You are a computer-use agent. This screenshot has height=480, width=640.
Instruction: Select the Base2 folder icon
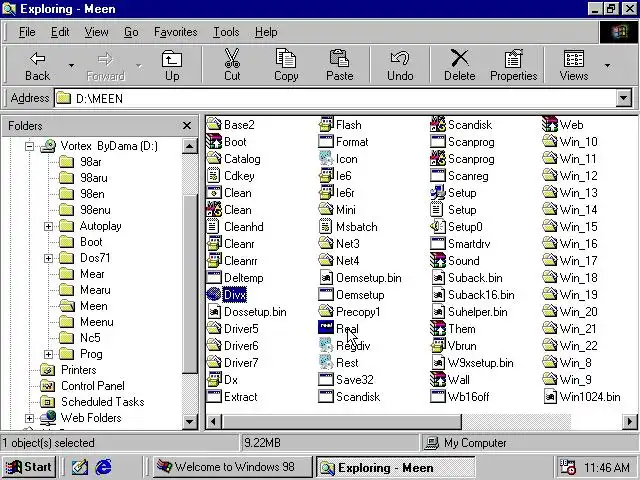tap(214, 124)
